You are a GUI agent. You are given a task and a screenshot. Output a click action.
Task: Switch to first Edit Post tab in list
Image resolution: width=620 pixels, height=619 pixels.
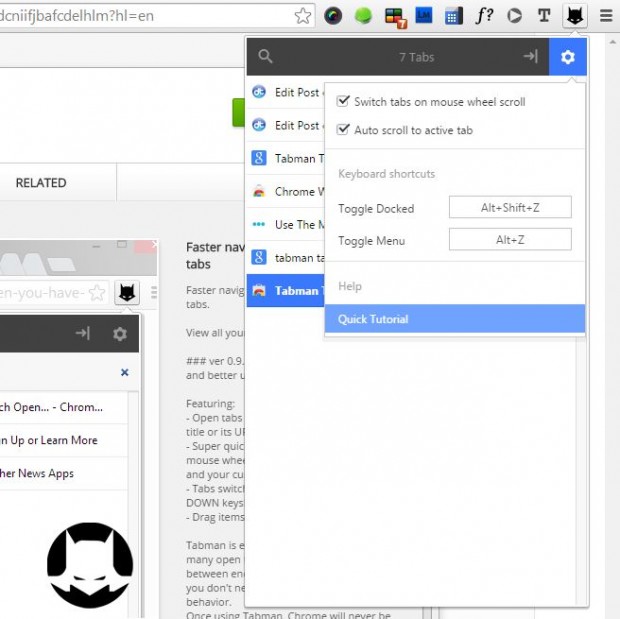coord(285,92)
